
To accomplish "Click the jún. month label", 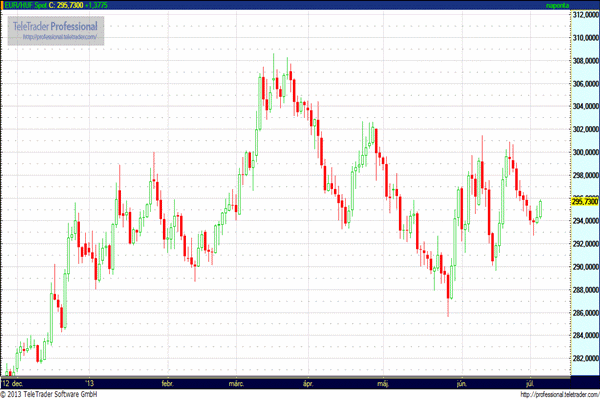I will 461,382.
